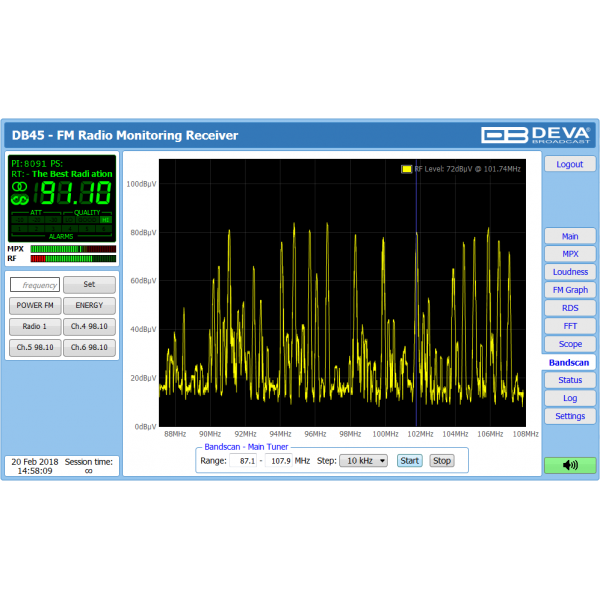
Task: Click the '20 Feb 2018 14:58:09' timestamp
Action: pyautogui.click(x=35, y=466)
